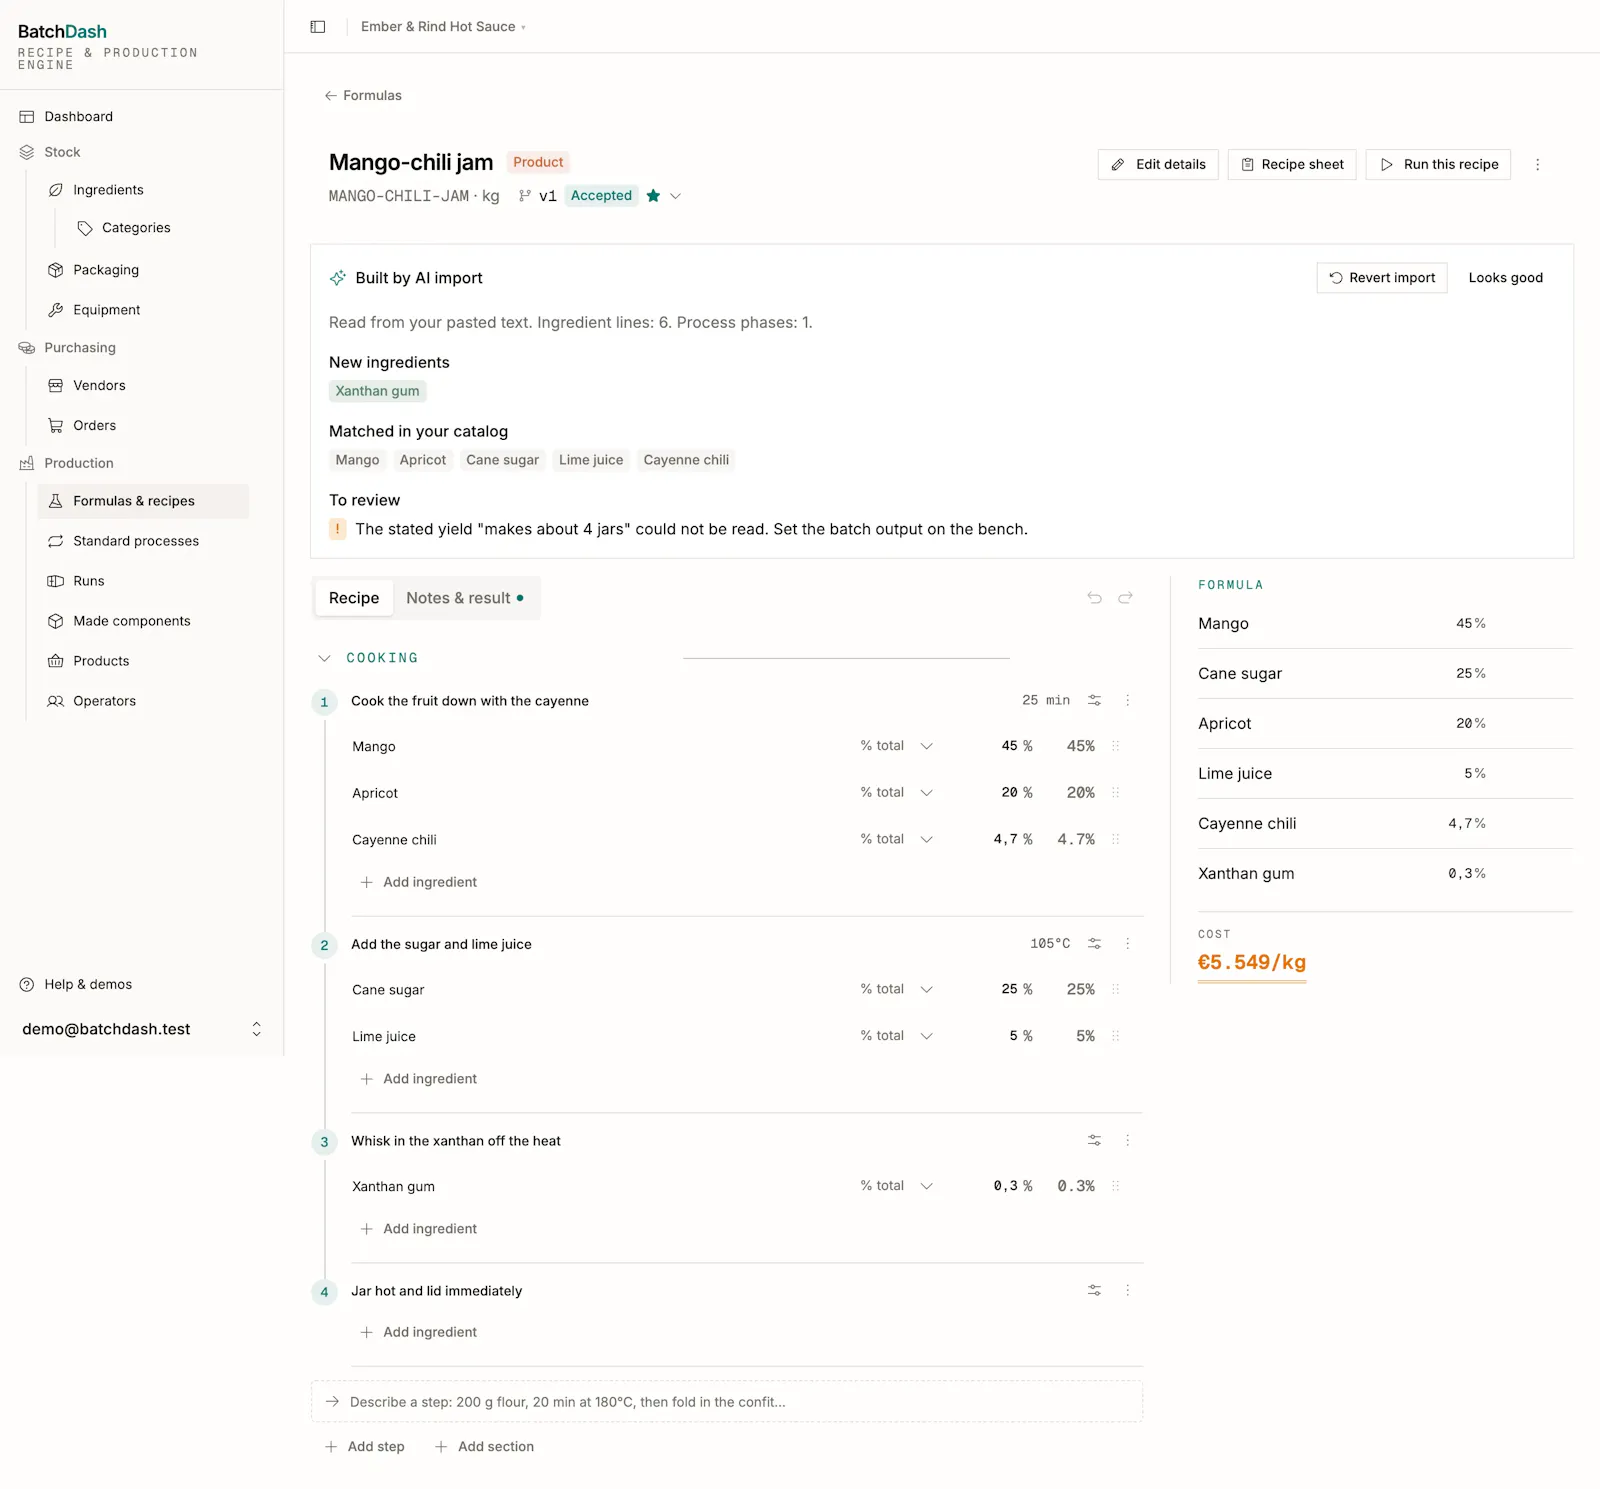Image resolution: width=1600 pixels, height=1489 pixels.
Task: Click Run this recipe
Action: coord(1438,165)
